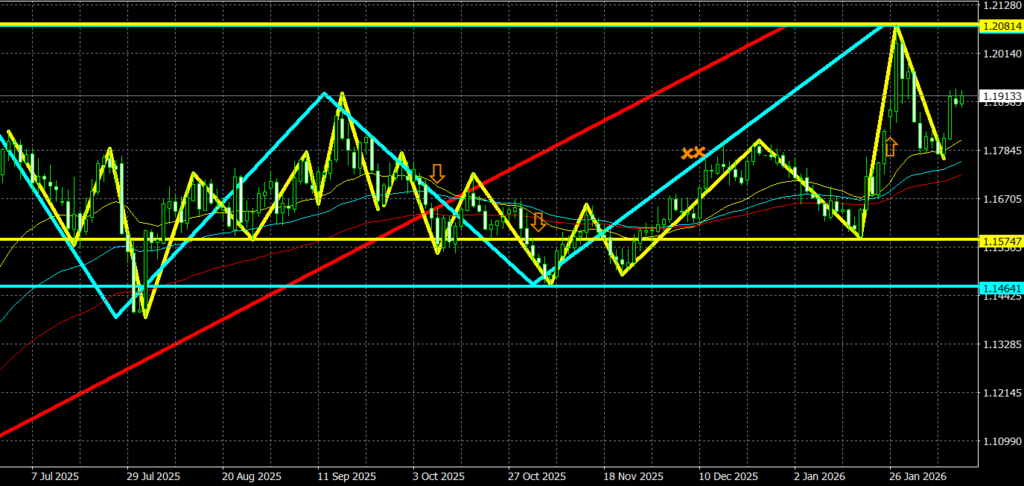Click the 1.20814 yellow price label
Screen dimensions: 1024x486
(x=1000, y=25)
